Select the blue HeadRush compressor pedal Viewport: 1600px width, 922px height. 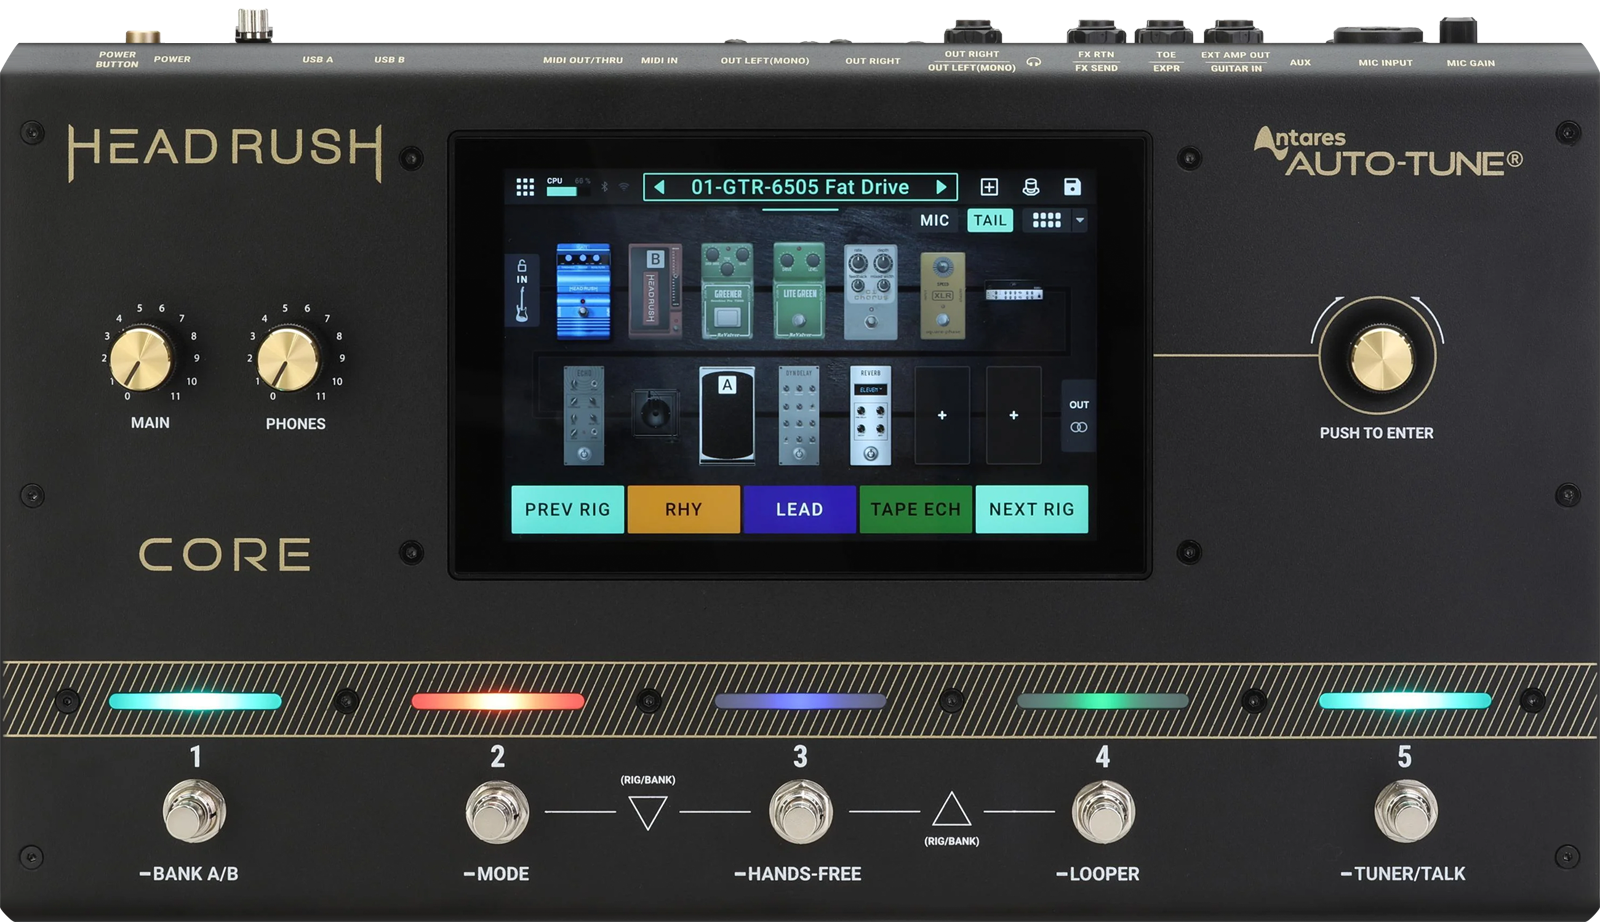[x=583, y=291]
